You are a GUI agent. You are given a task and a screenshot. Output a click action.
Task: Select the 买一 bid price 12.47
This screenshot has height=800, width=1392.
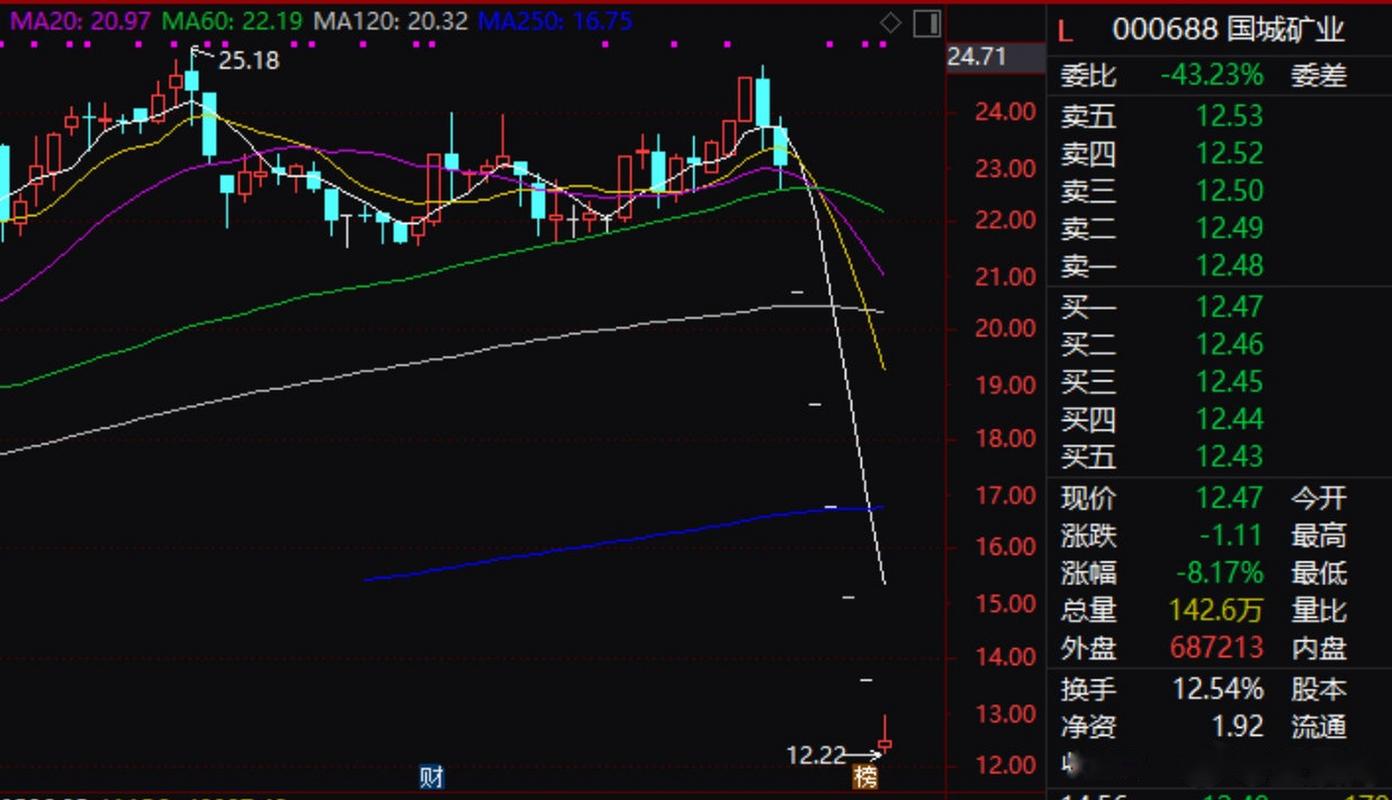tap(1229, 307)
